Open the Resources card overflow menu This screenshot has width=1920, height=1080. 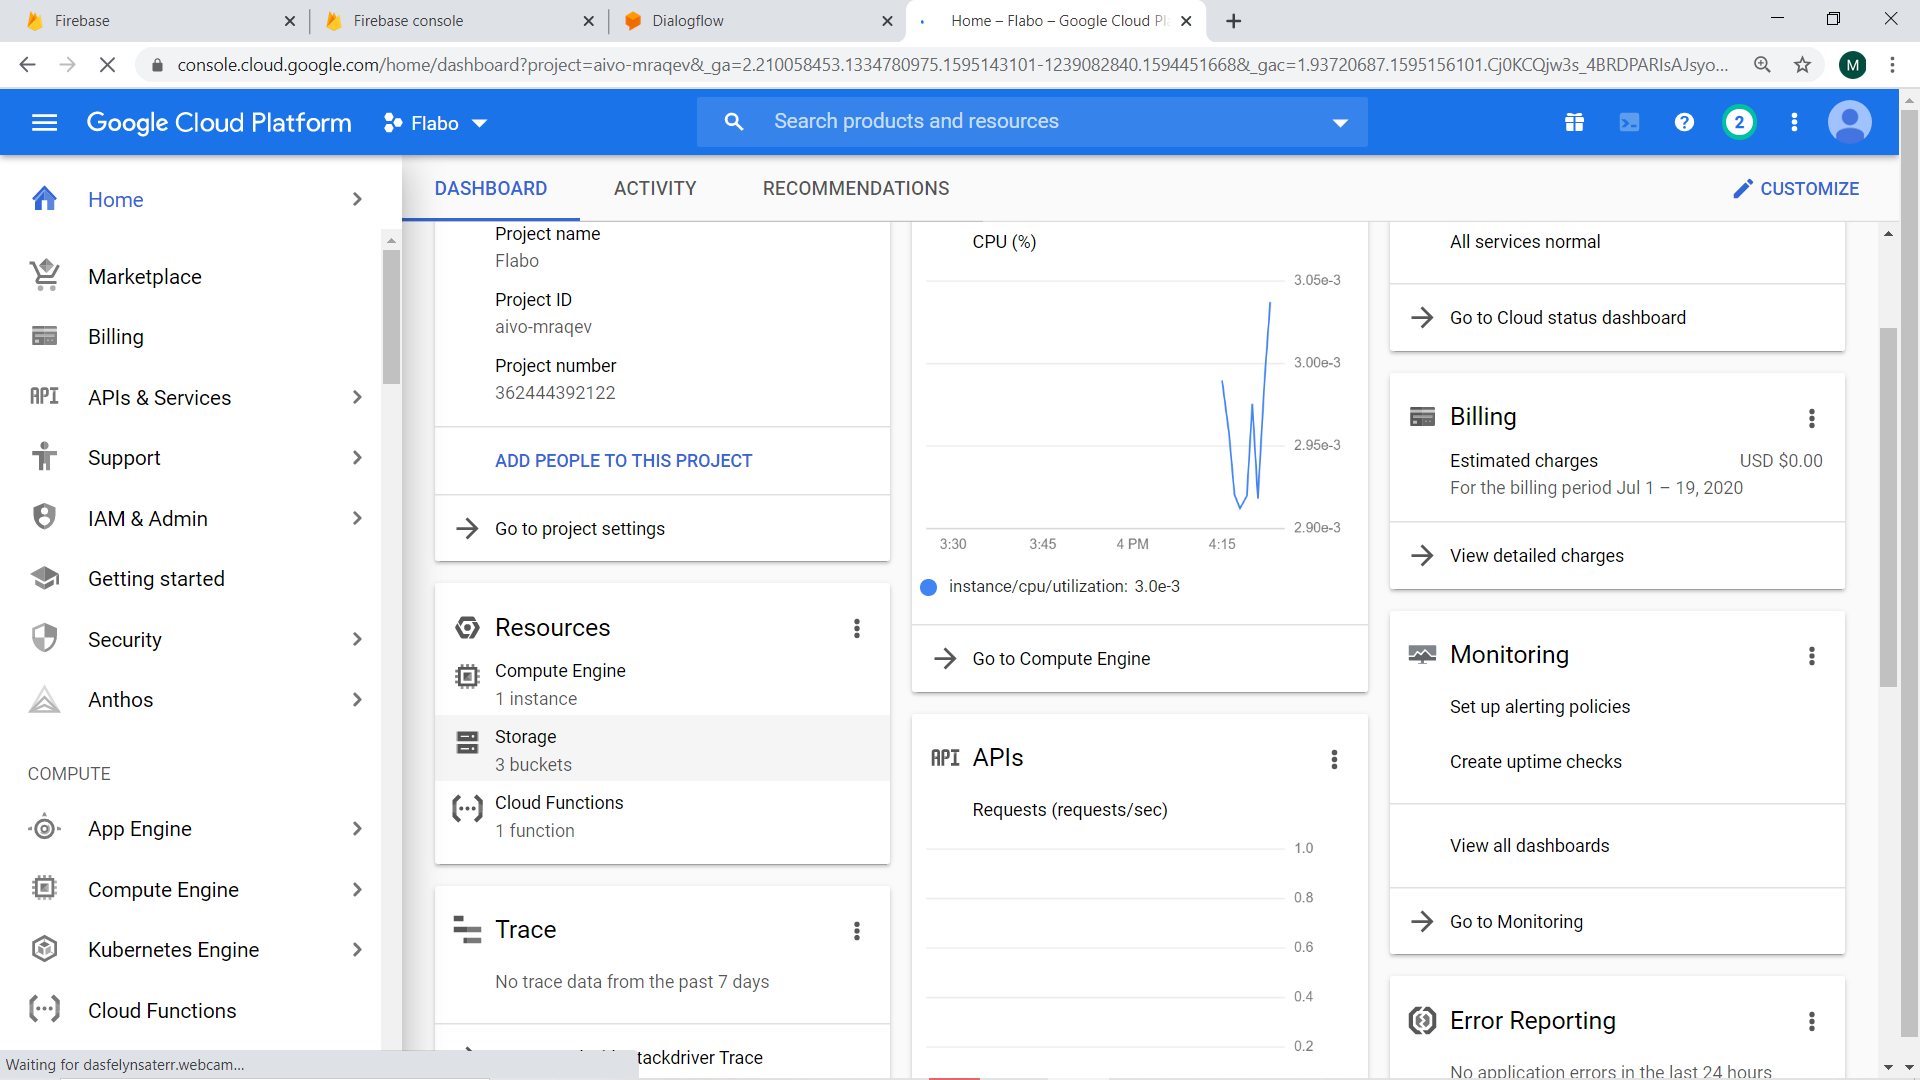click(857, 628)
